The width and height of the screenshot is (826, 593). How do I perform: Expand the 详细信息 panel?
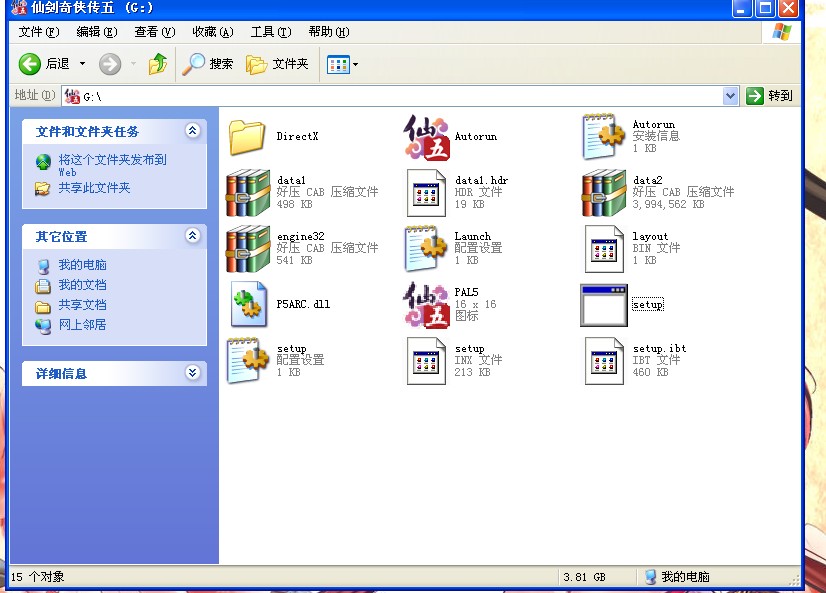(x=192, y=372)
